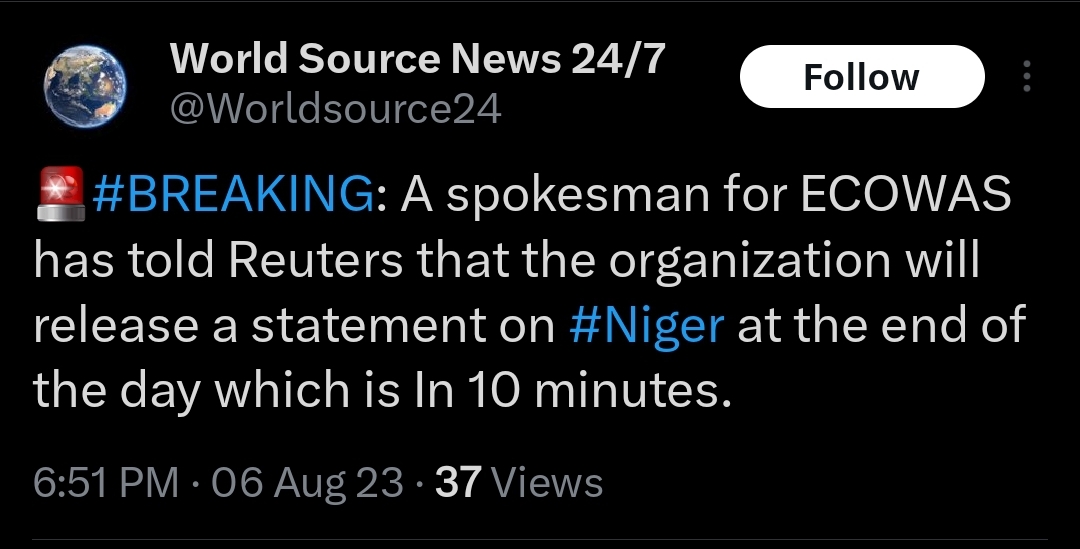This screenshot has width=1080, height=549.
Task: Open the three-dot more options menu
Action: tap(1027, 78)
